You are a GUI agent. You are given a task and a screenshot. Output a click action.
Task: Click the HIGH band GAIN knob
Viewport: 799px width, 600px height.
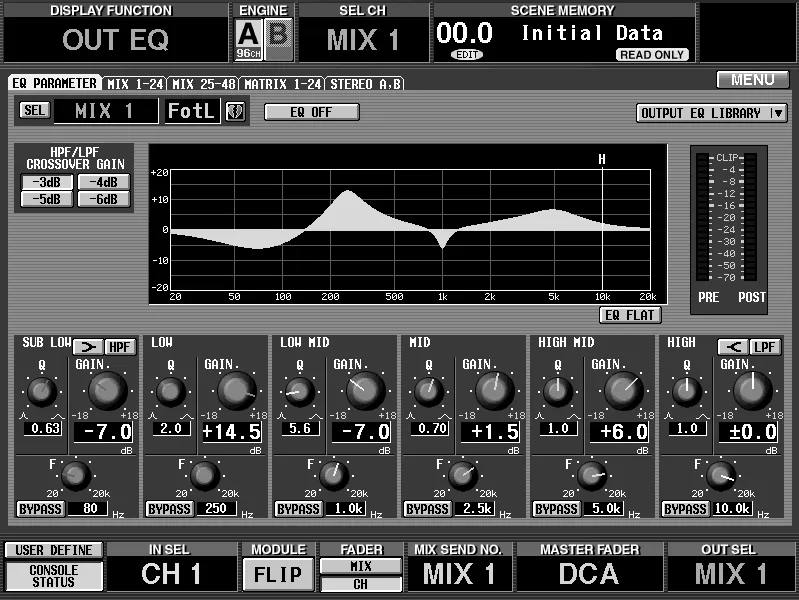752,390
